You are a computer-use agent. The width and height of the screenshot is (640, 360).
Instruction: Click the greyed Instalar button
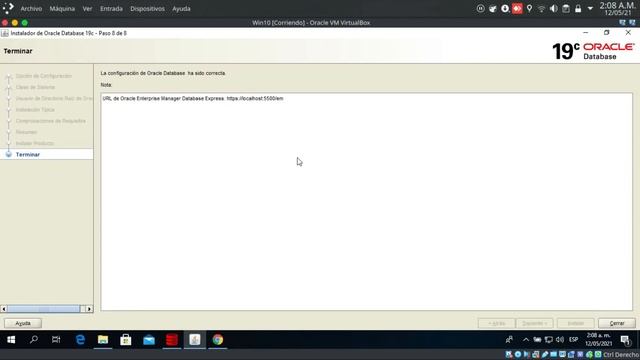(576, 323)
